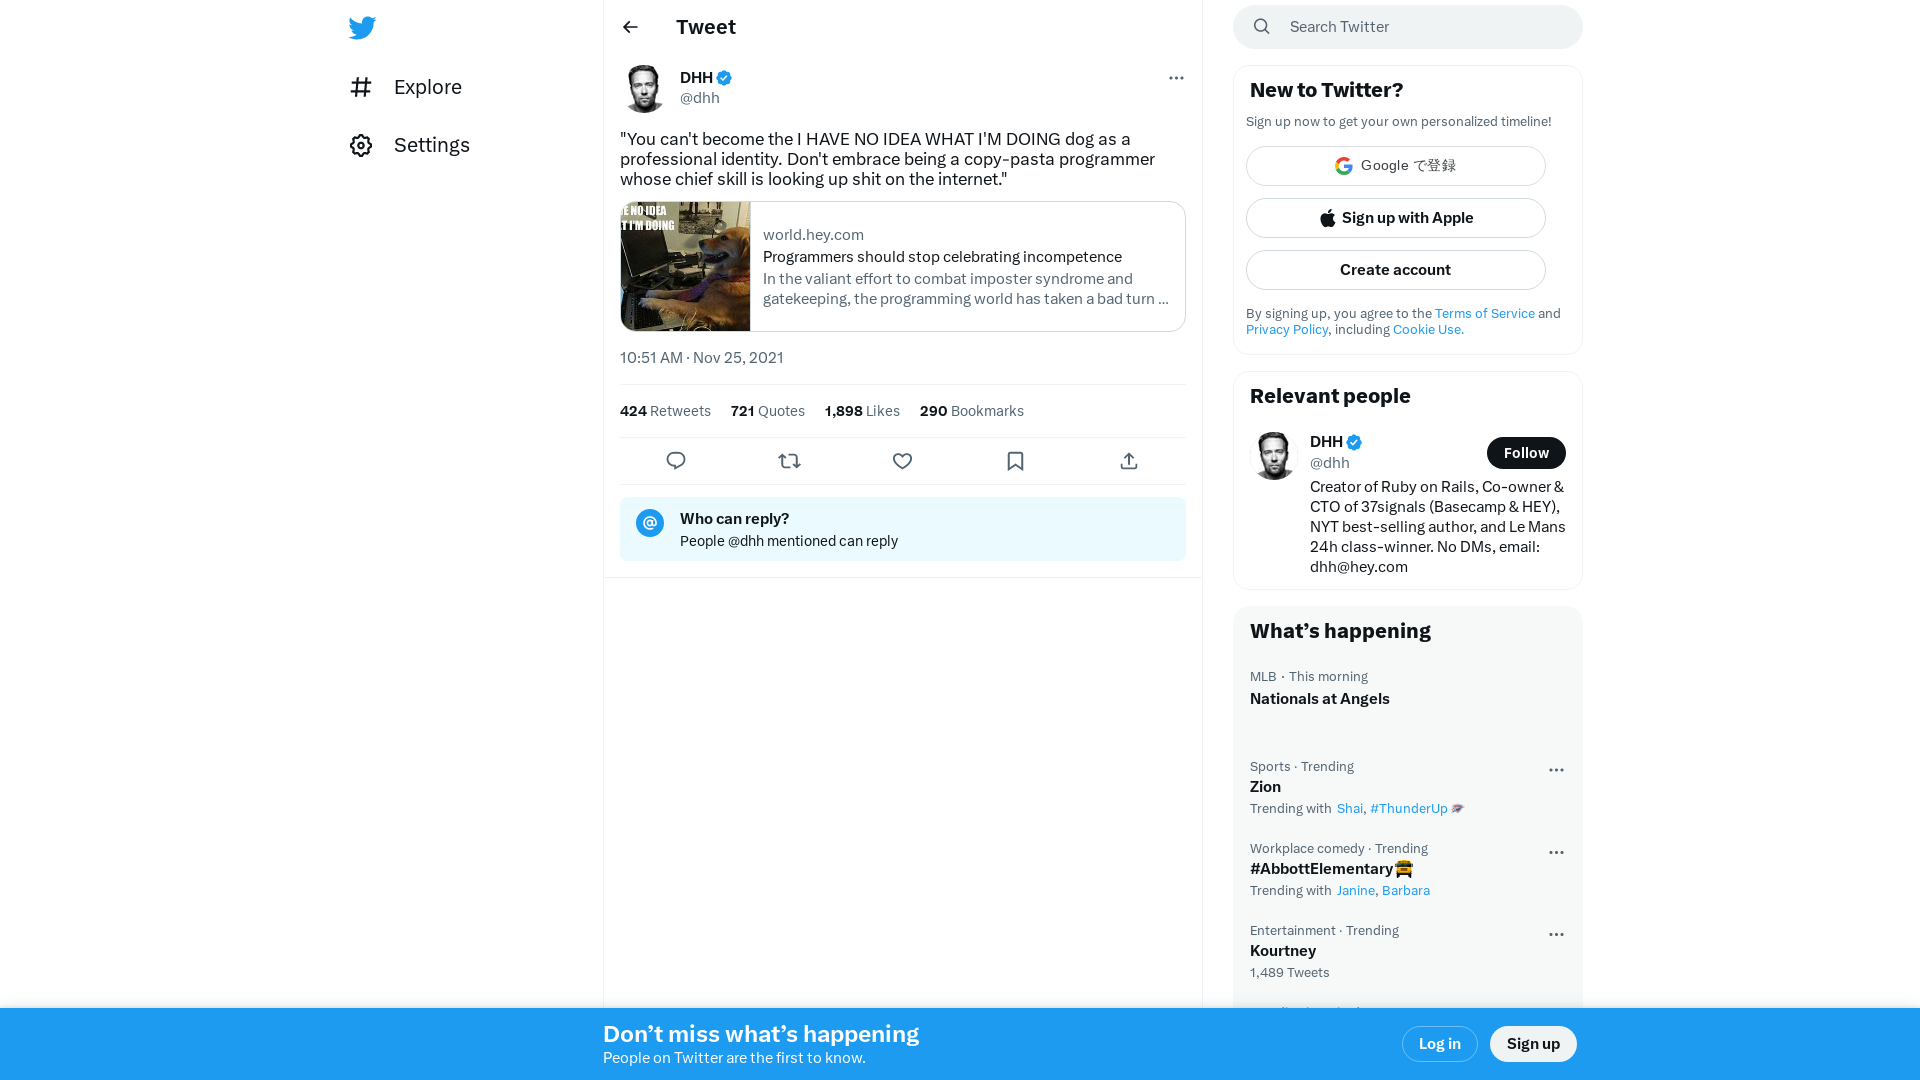Open article 'Programmers should stop celebrating incompetence'

pyautogui.click(x=942, y=257)
